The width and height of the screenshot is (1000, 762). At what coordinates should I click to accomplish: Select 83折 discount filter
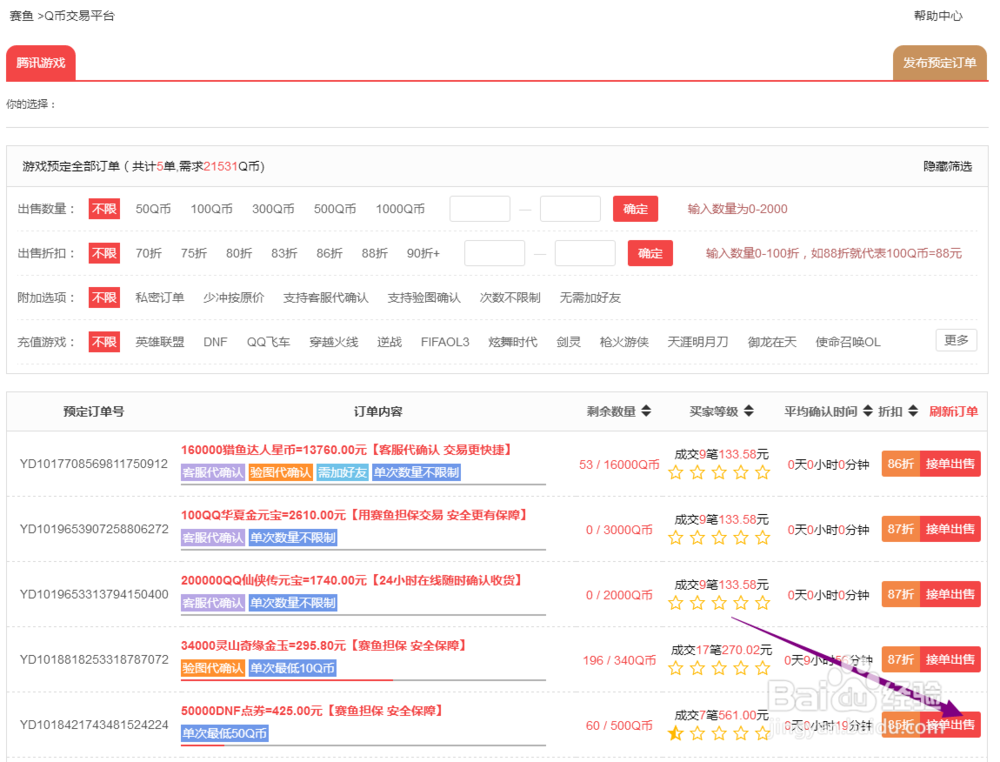(284, 253)
